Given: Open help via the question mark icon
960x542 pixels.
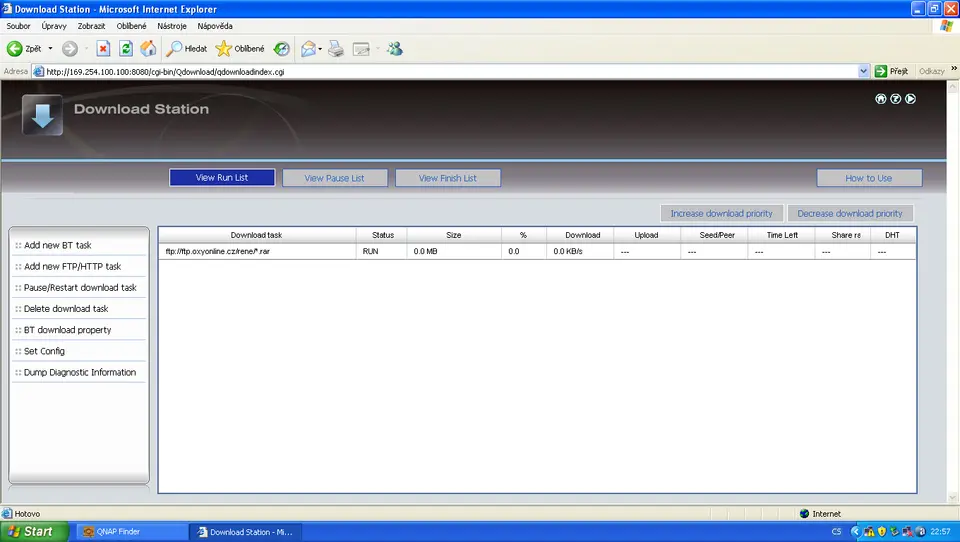Looking at the screenshot, I should (x=896, y=99).
